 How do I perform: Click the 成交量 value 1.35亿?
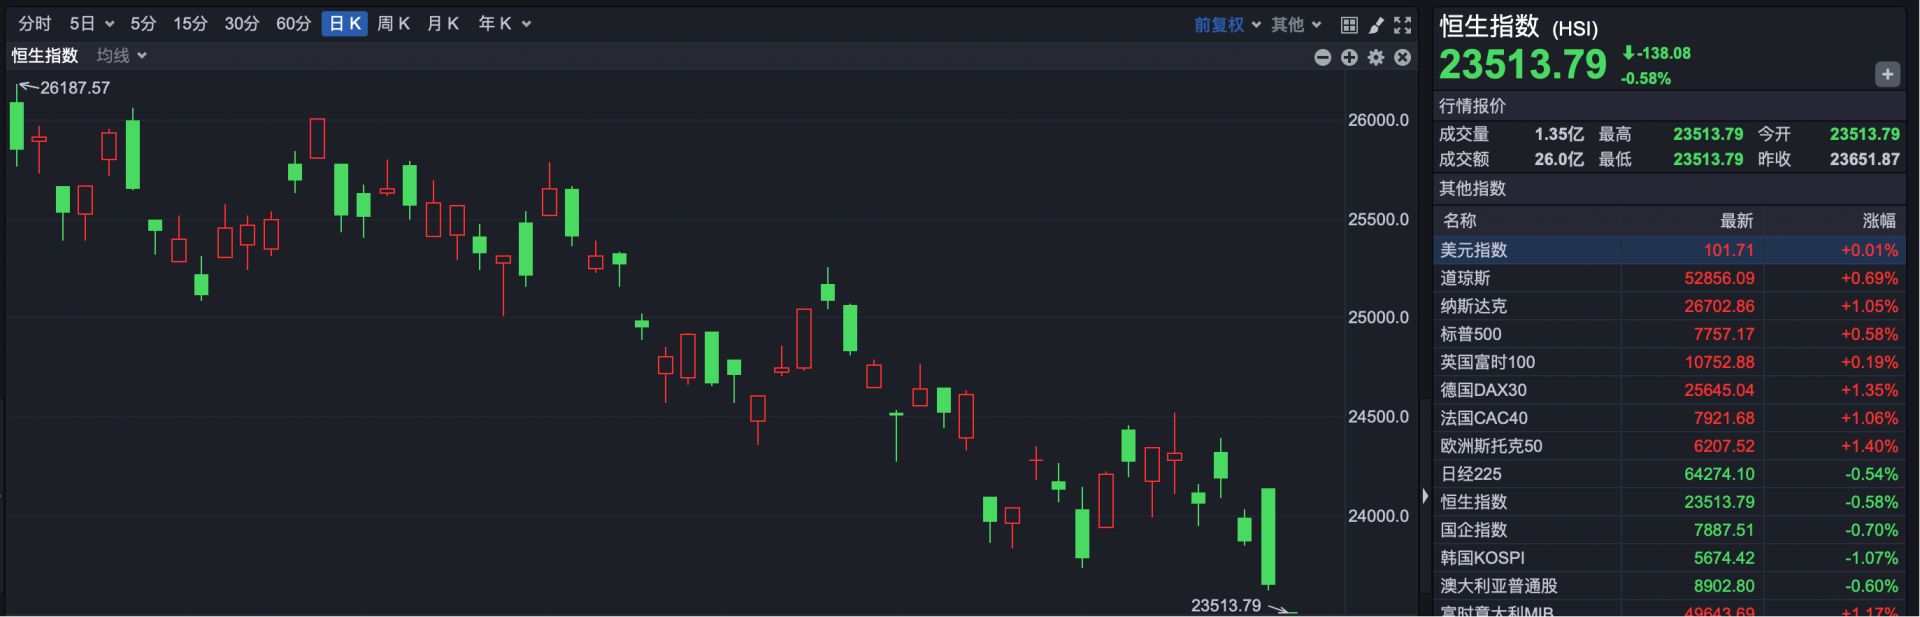1559,134
